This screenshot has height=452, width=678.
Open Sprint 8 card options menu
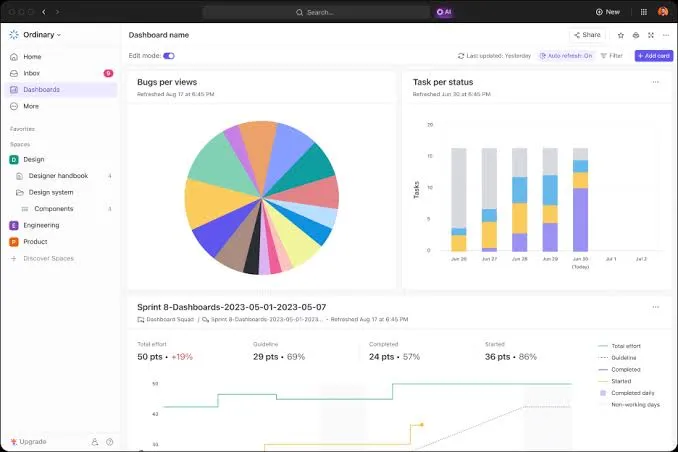pyautogui.click(x=656, y=307)
